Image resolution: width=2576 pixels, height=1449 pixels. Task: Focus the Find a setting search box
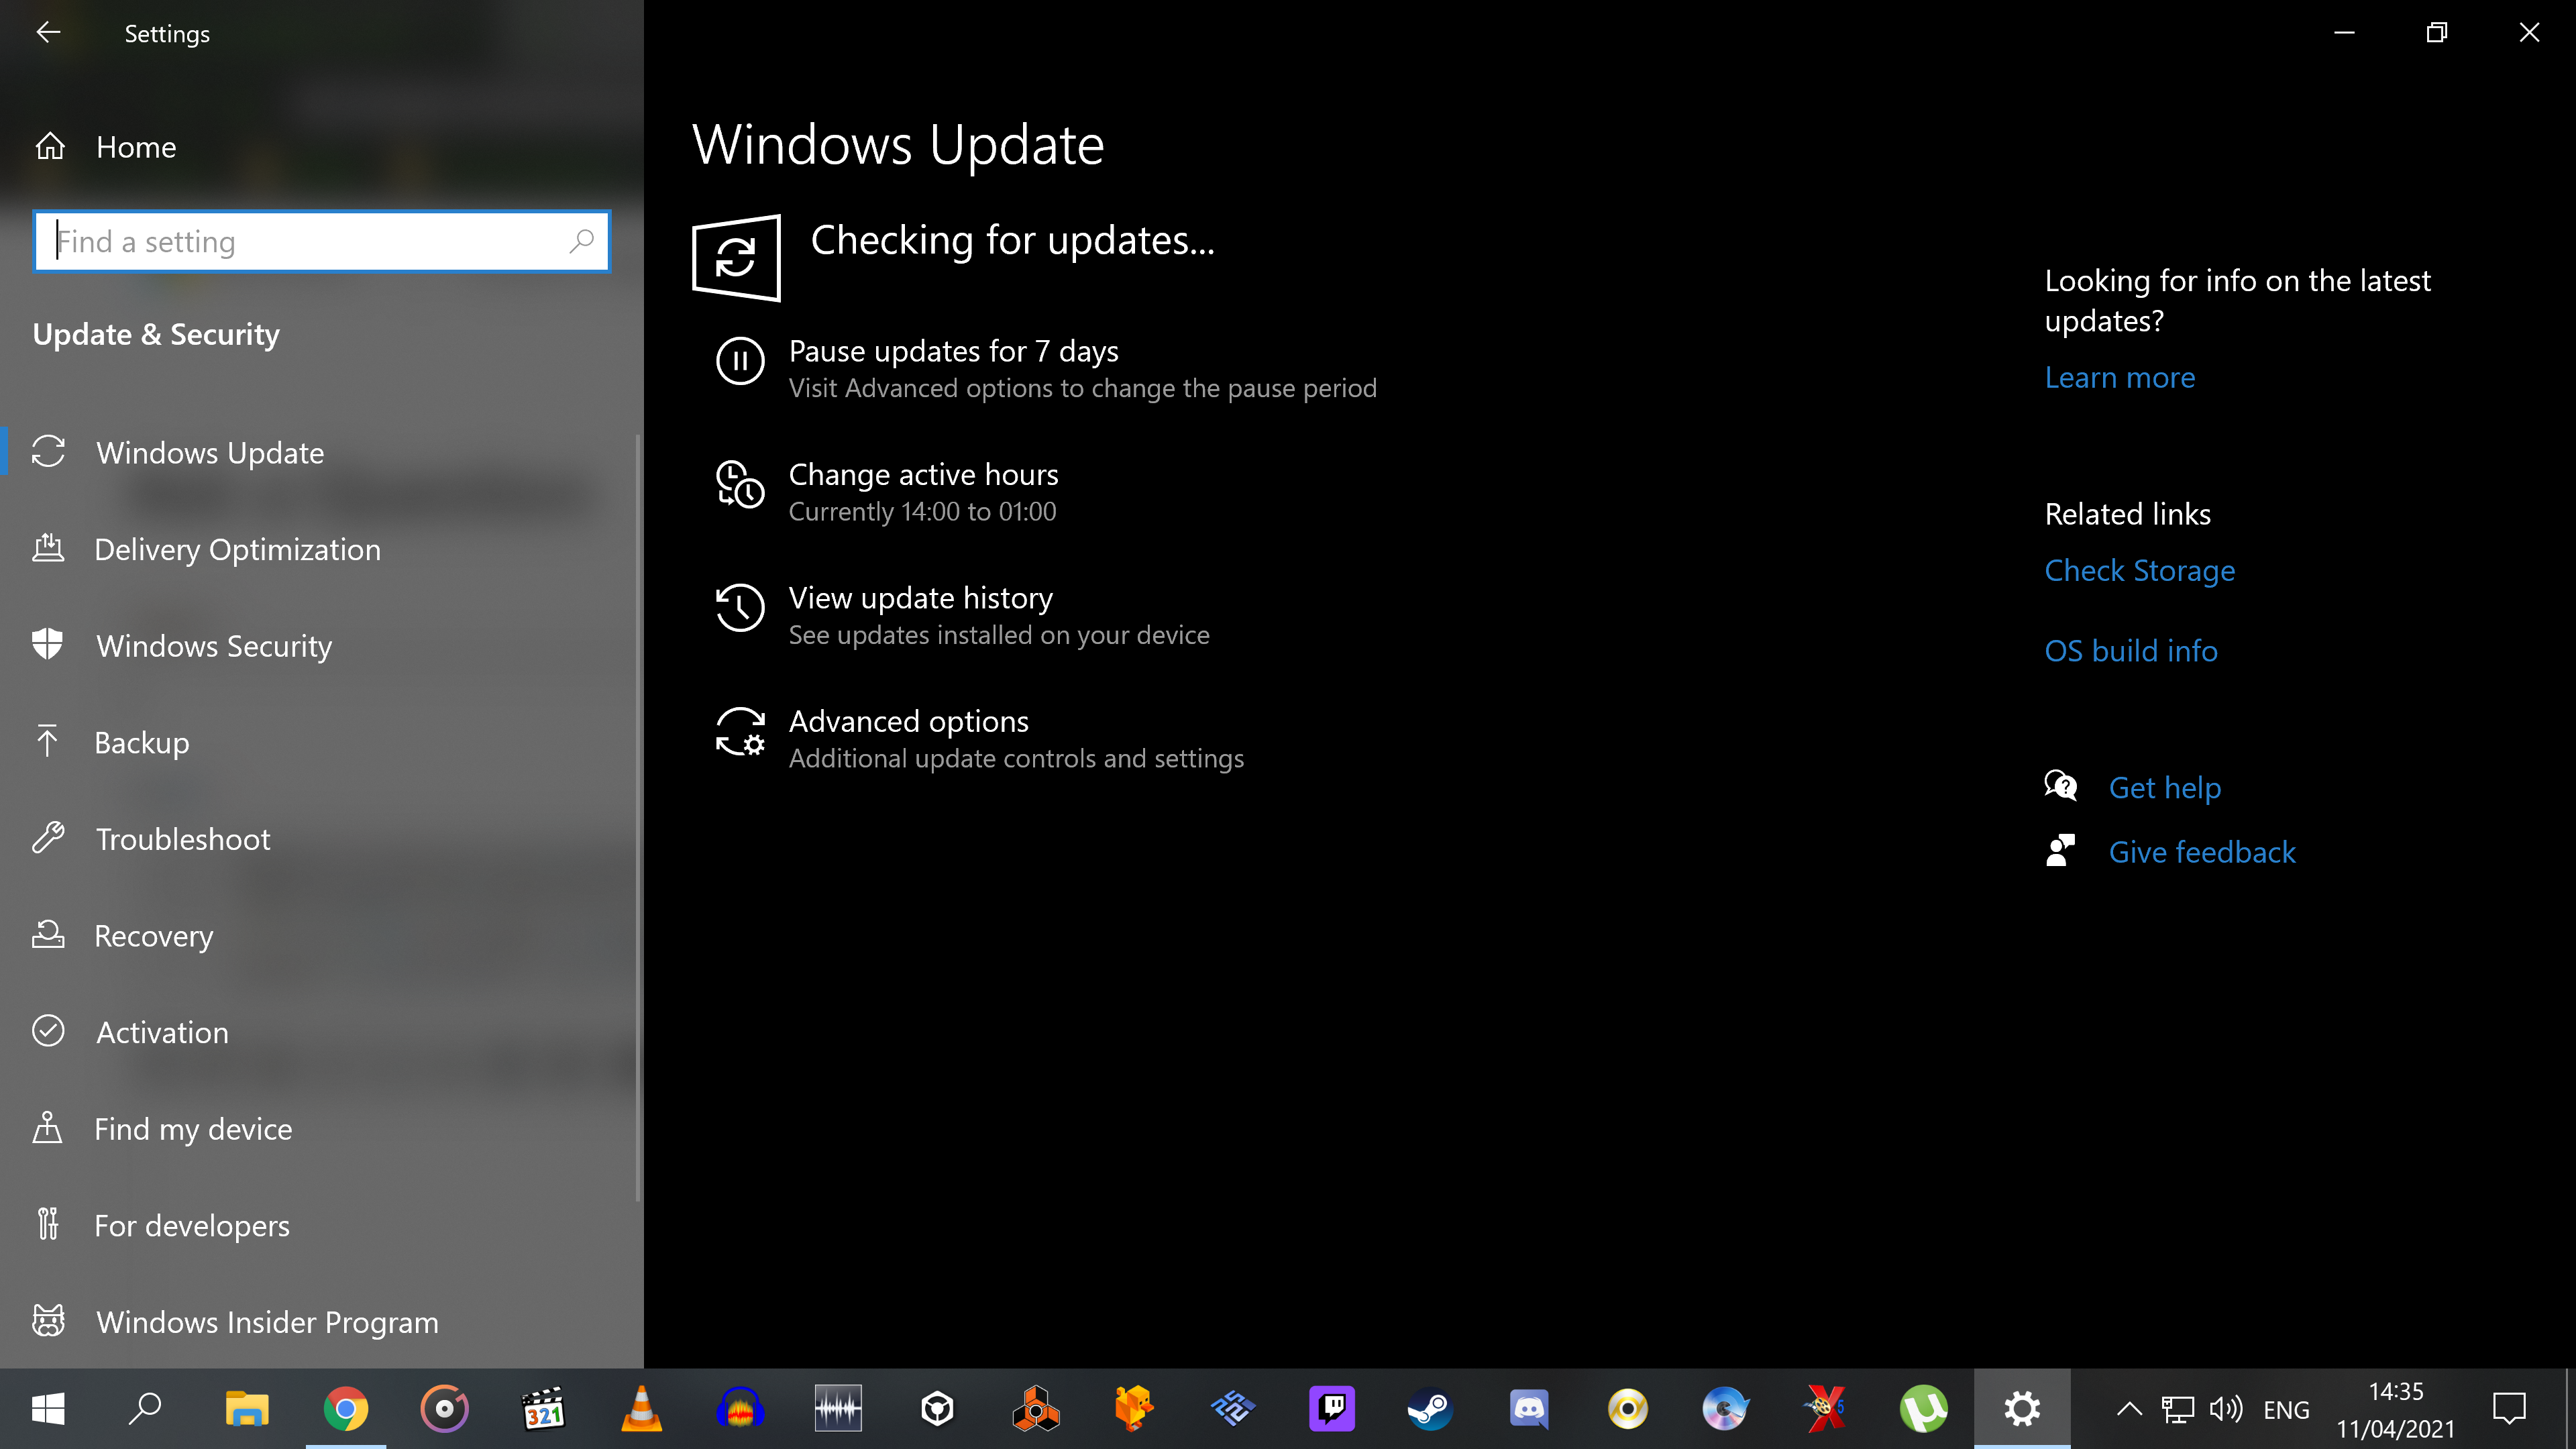[x=300, y=241]
